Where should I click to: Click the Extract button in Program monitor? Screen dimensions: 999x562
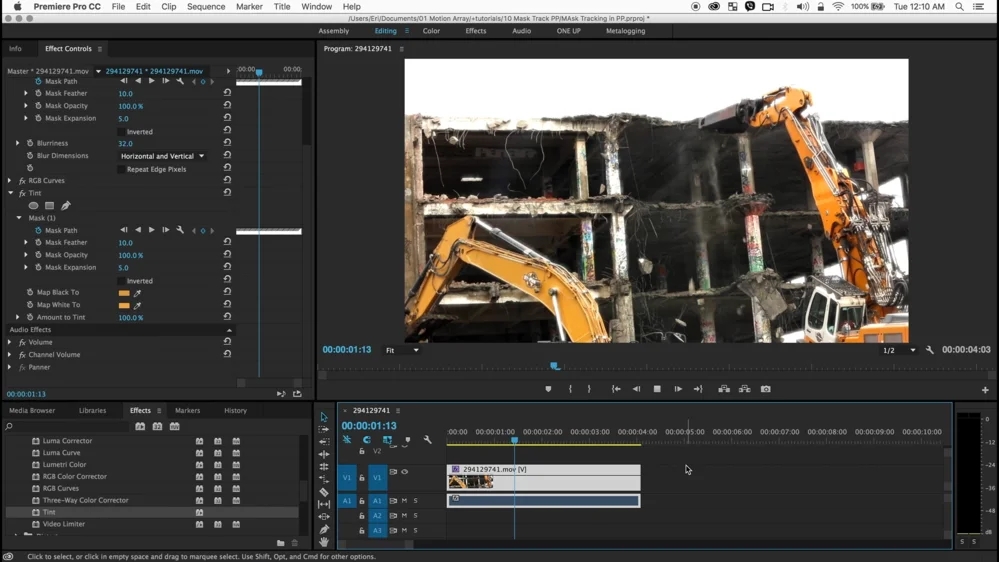click(x=744, y=389)
